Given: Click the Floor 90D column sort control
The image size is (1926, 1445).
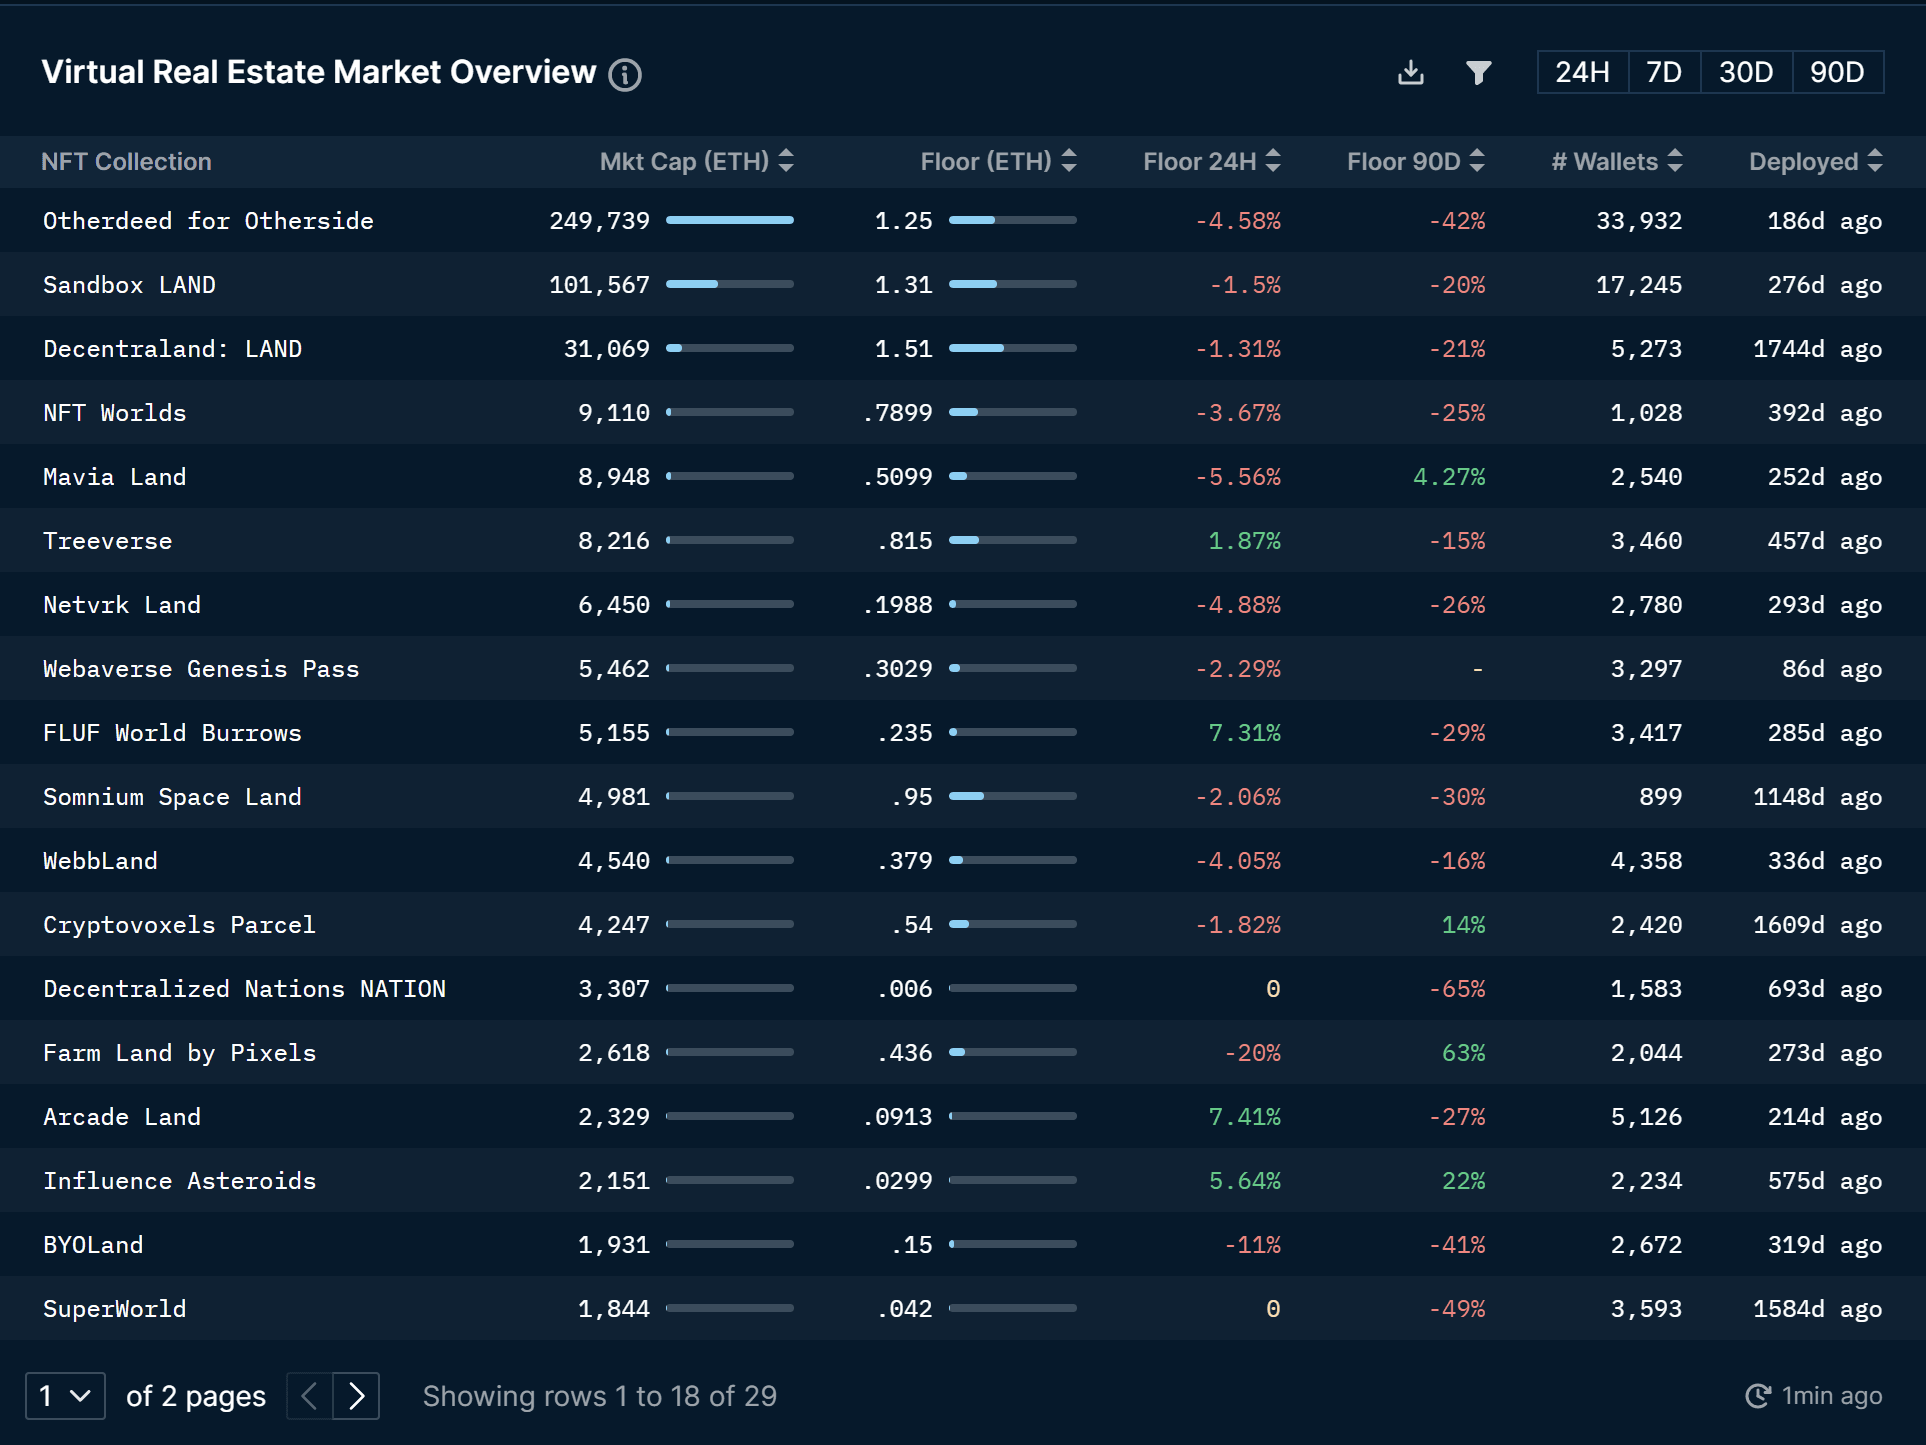Looking at the screenshot, I should click(1479, 161).
